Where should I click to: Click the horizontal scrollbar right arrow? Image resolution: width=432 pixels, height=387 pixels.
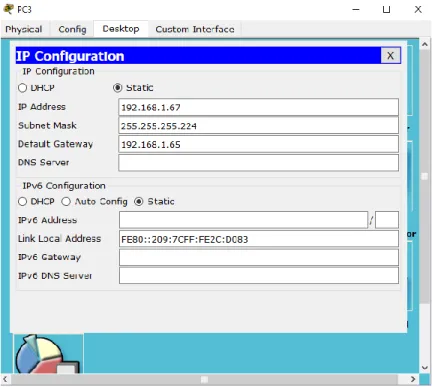[413, 379]
